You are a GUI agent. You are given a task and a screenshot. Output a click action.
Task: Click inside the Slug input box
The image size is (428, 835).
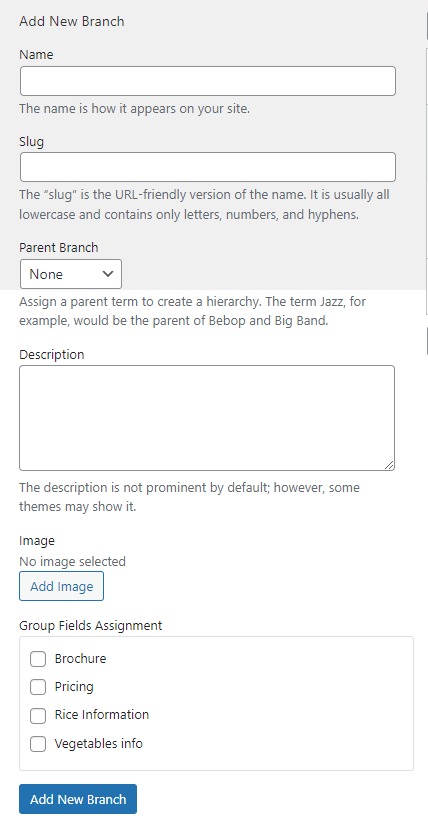coord(208,167)
